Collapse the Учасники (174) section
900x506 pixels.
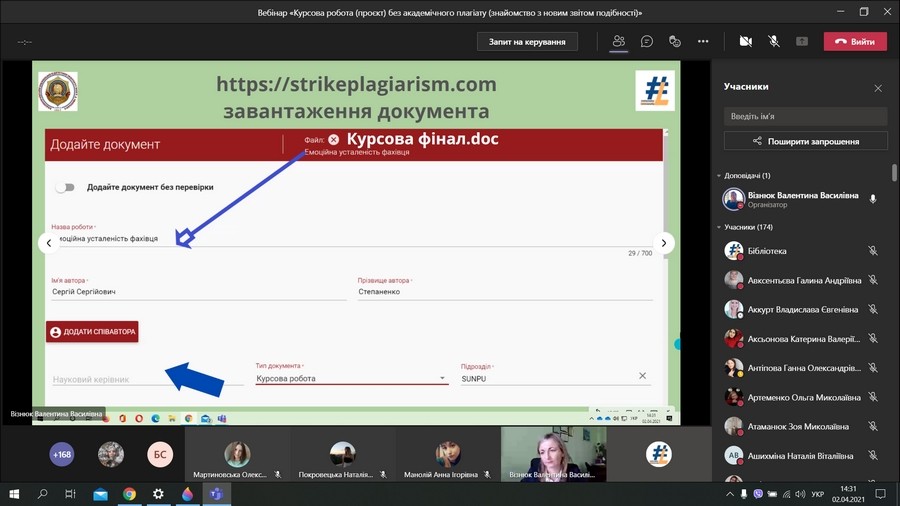[719, 227]
